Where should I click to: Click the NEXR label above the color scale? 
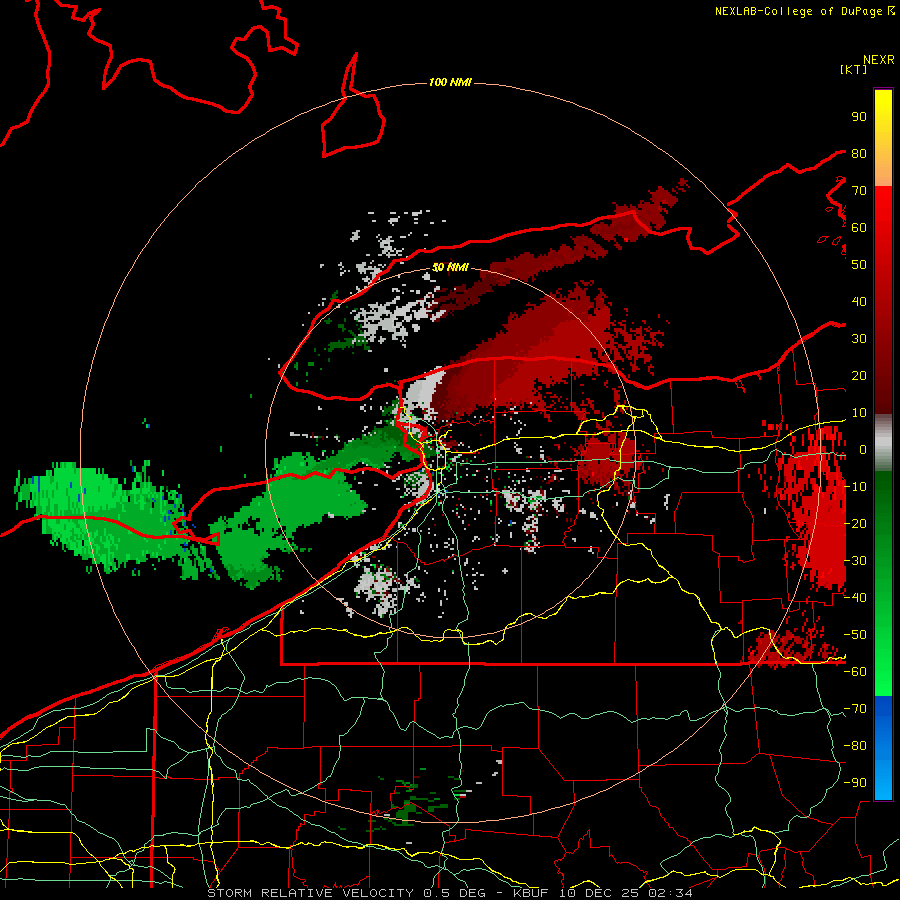tap(879, 60)
